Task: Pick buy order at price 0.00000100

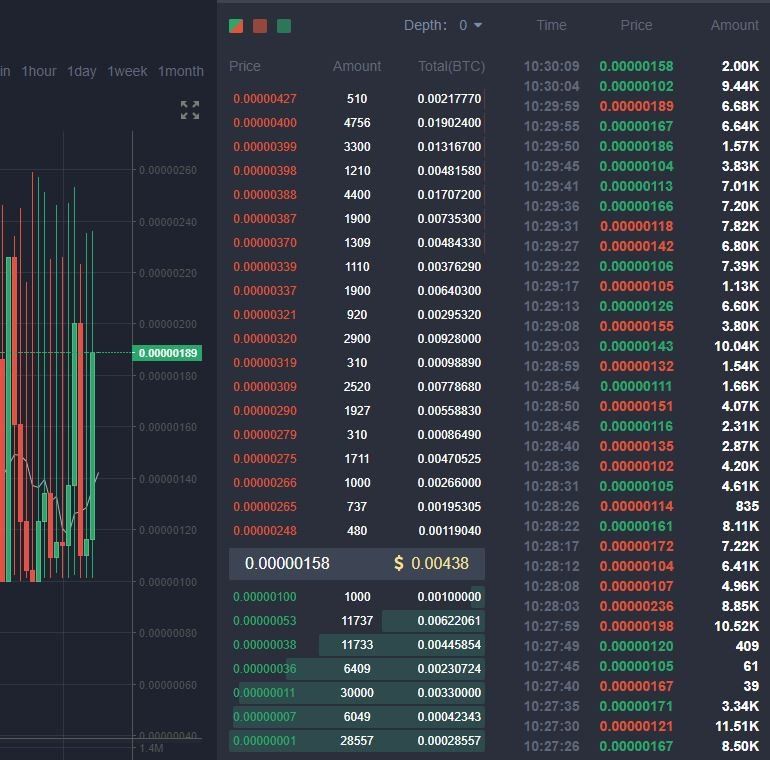Action: coord(265,597)
